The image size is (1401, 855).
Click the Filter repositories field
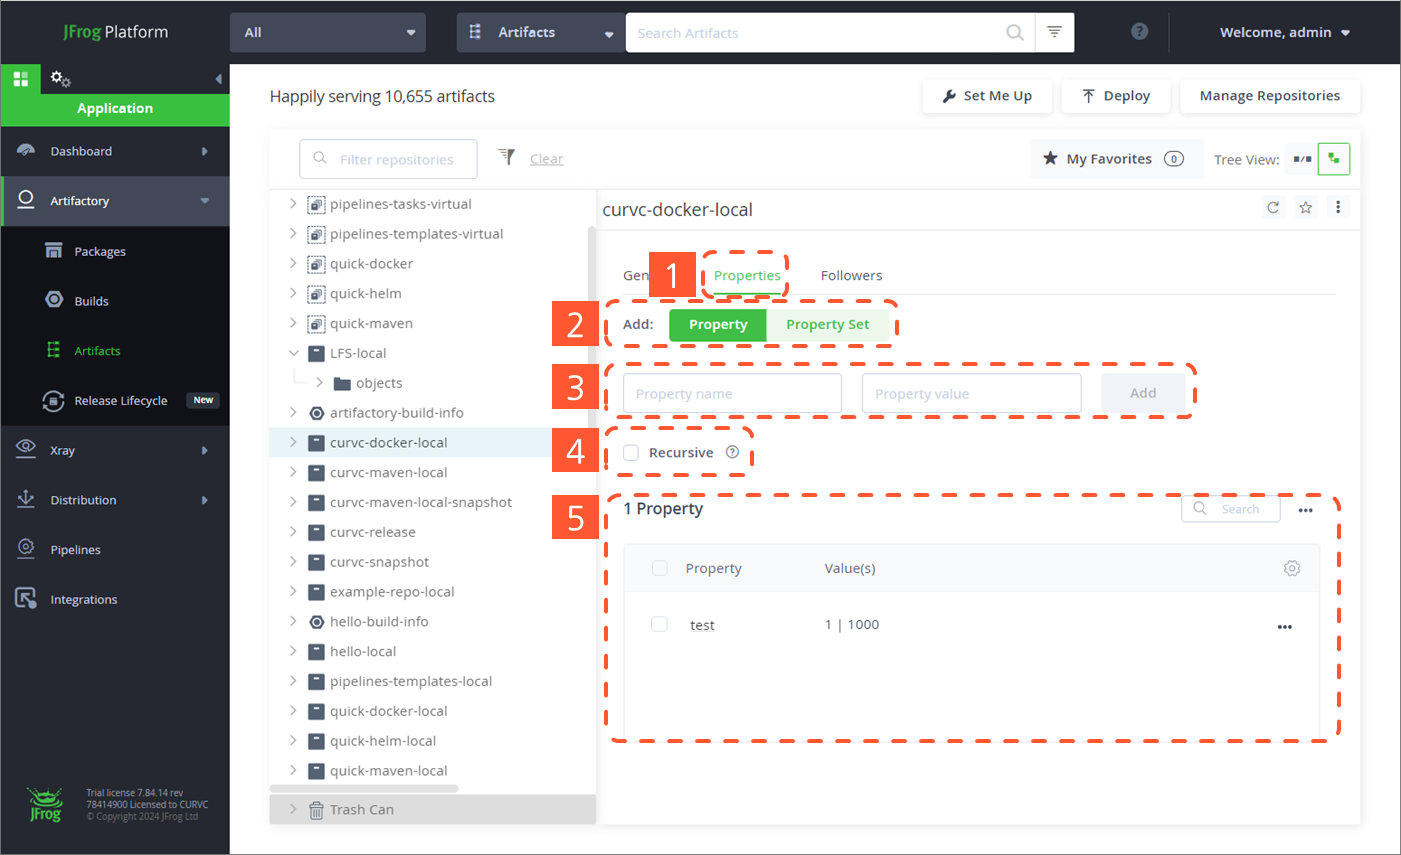click(x=388, y=159)
